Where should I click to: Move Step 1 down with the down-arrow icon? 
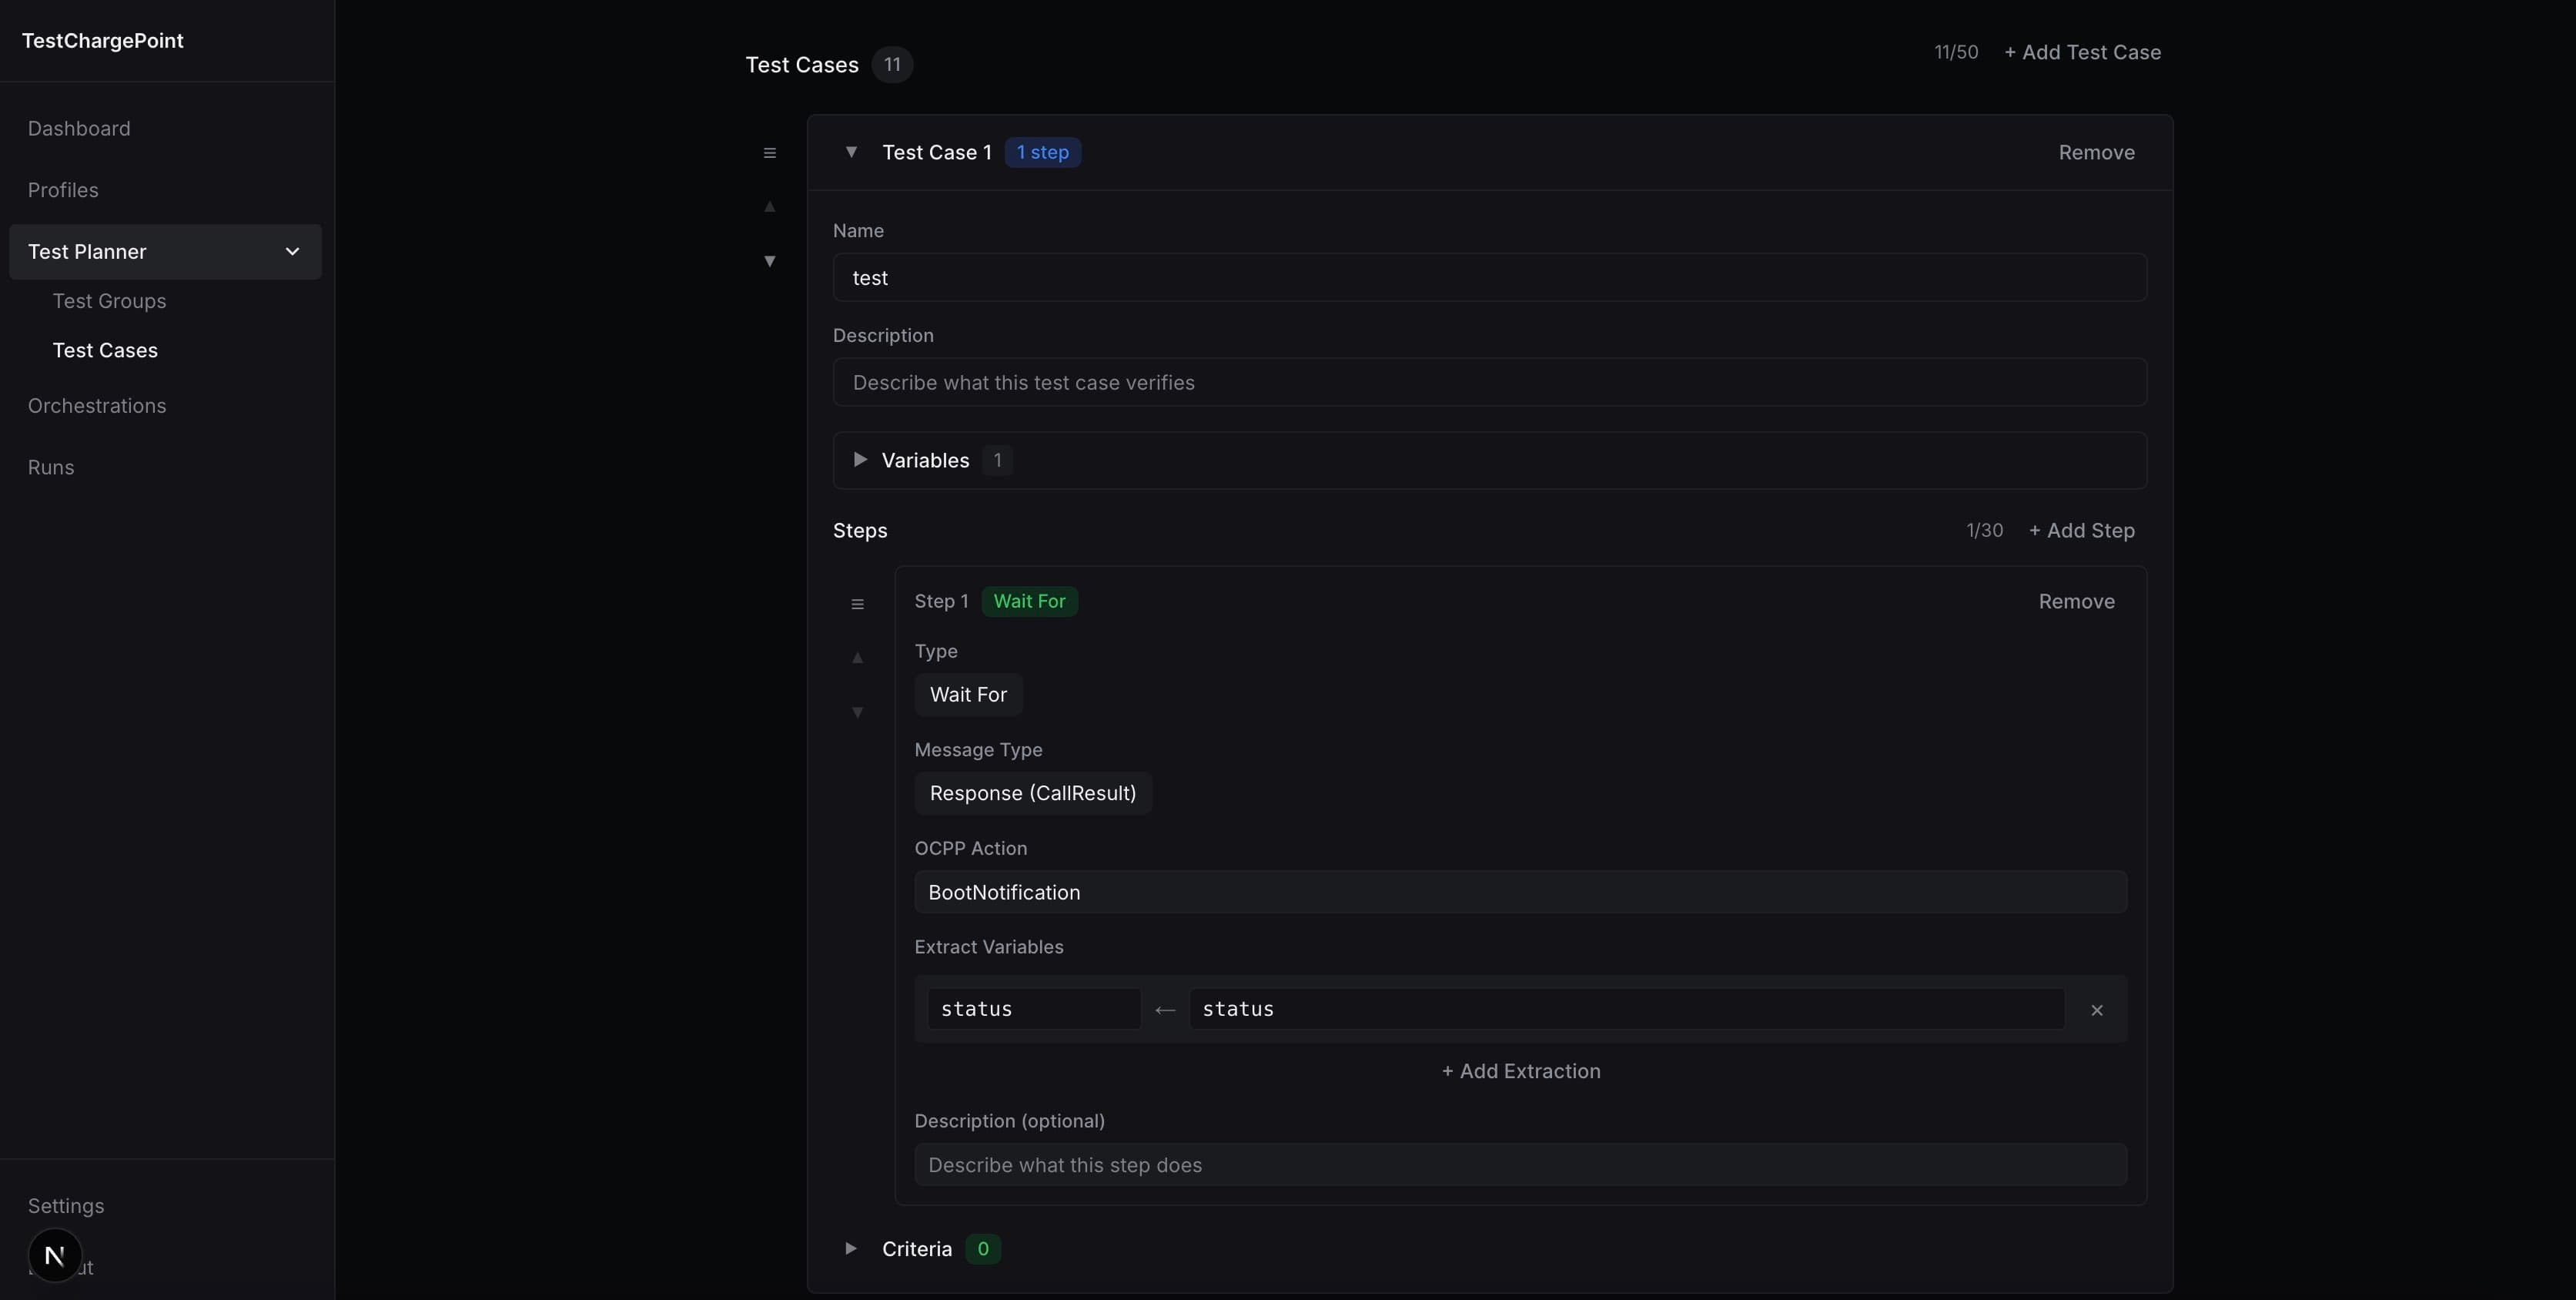point(857,712)
